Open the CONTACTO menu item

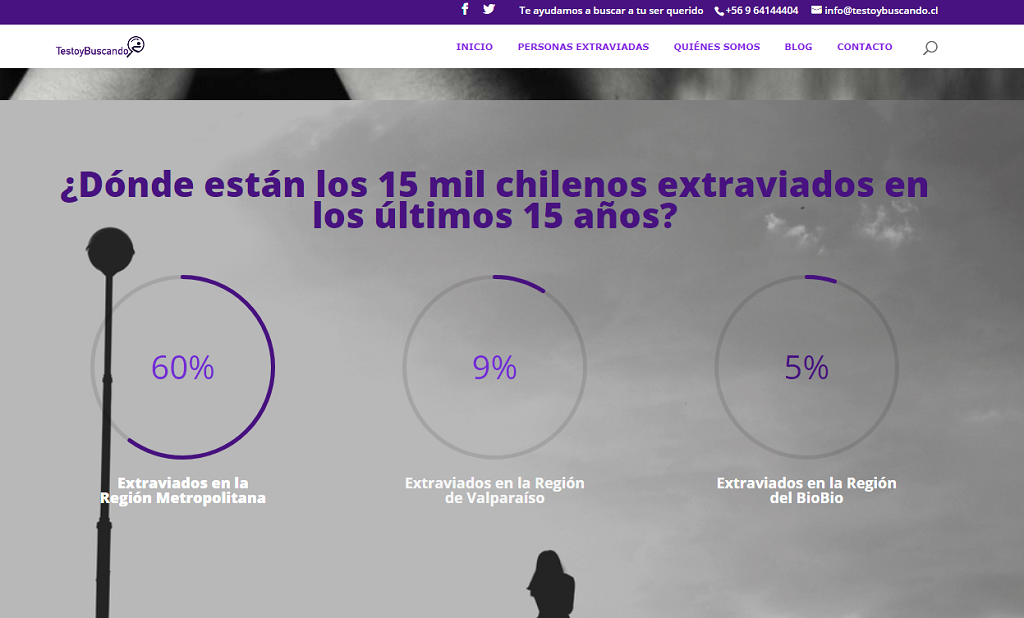coord(865,47)
